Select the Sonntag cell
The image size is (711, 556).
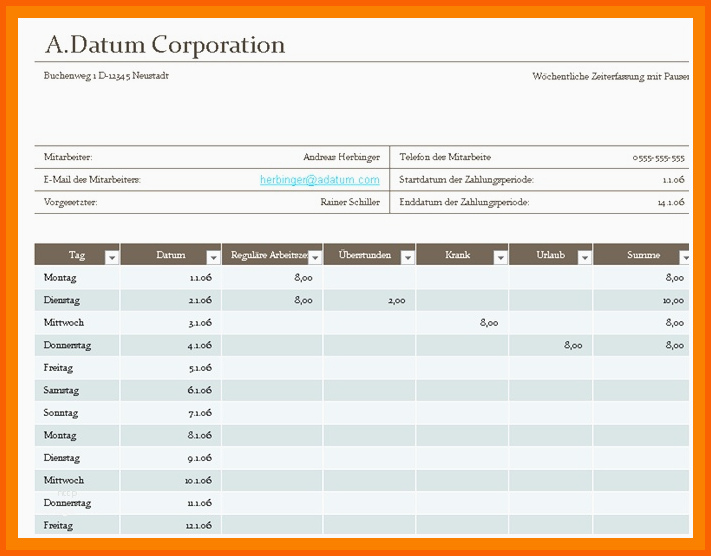pos(77,413)
